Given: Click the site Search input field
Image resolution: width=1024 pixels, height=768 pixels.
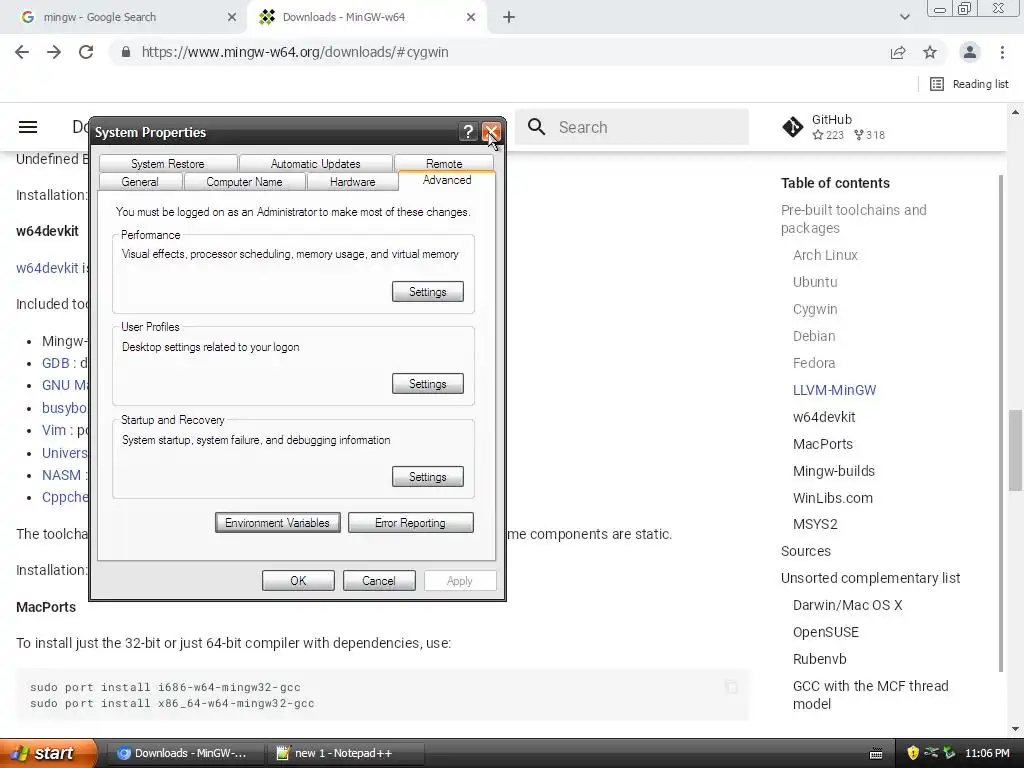Looking at the screenshot, I should point(632,127).
